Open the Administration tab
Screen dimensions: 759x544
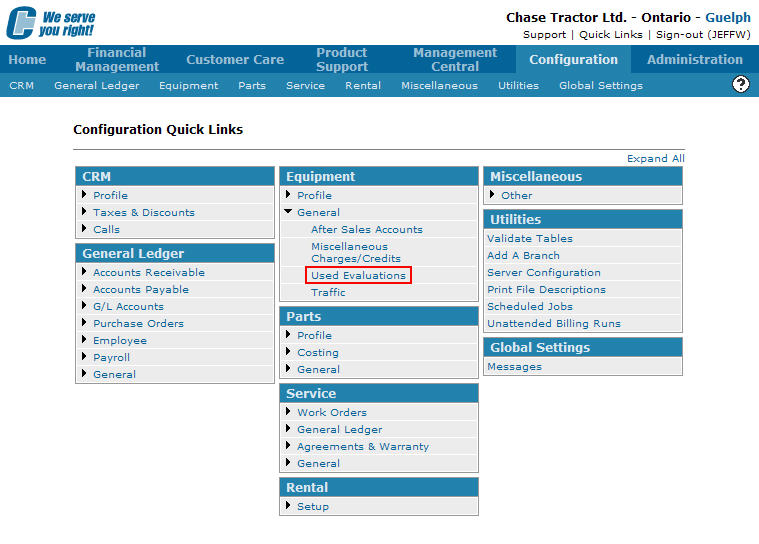(x=695, y=60)
